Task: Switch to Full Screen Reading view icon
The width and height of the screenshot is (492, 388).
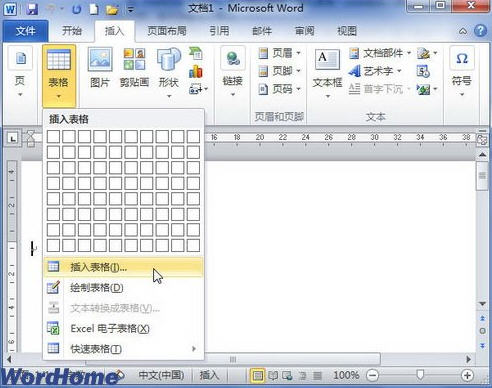Action: coord(273,376)
